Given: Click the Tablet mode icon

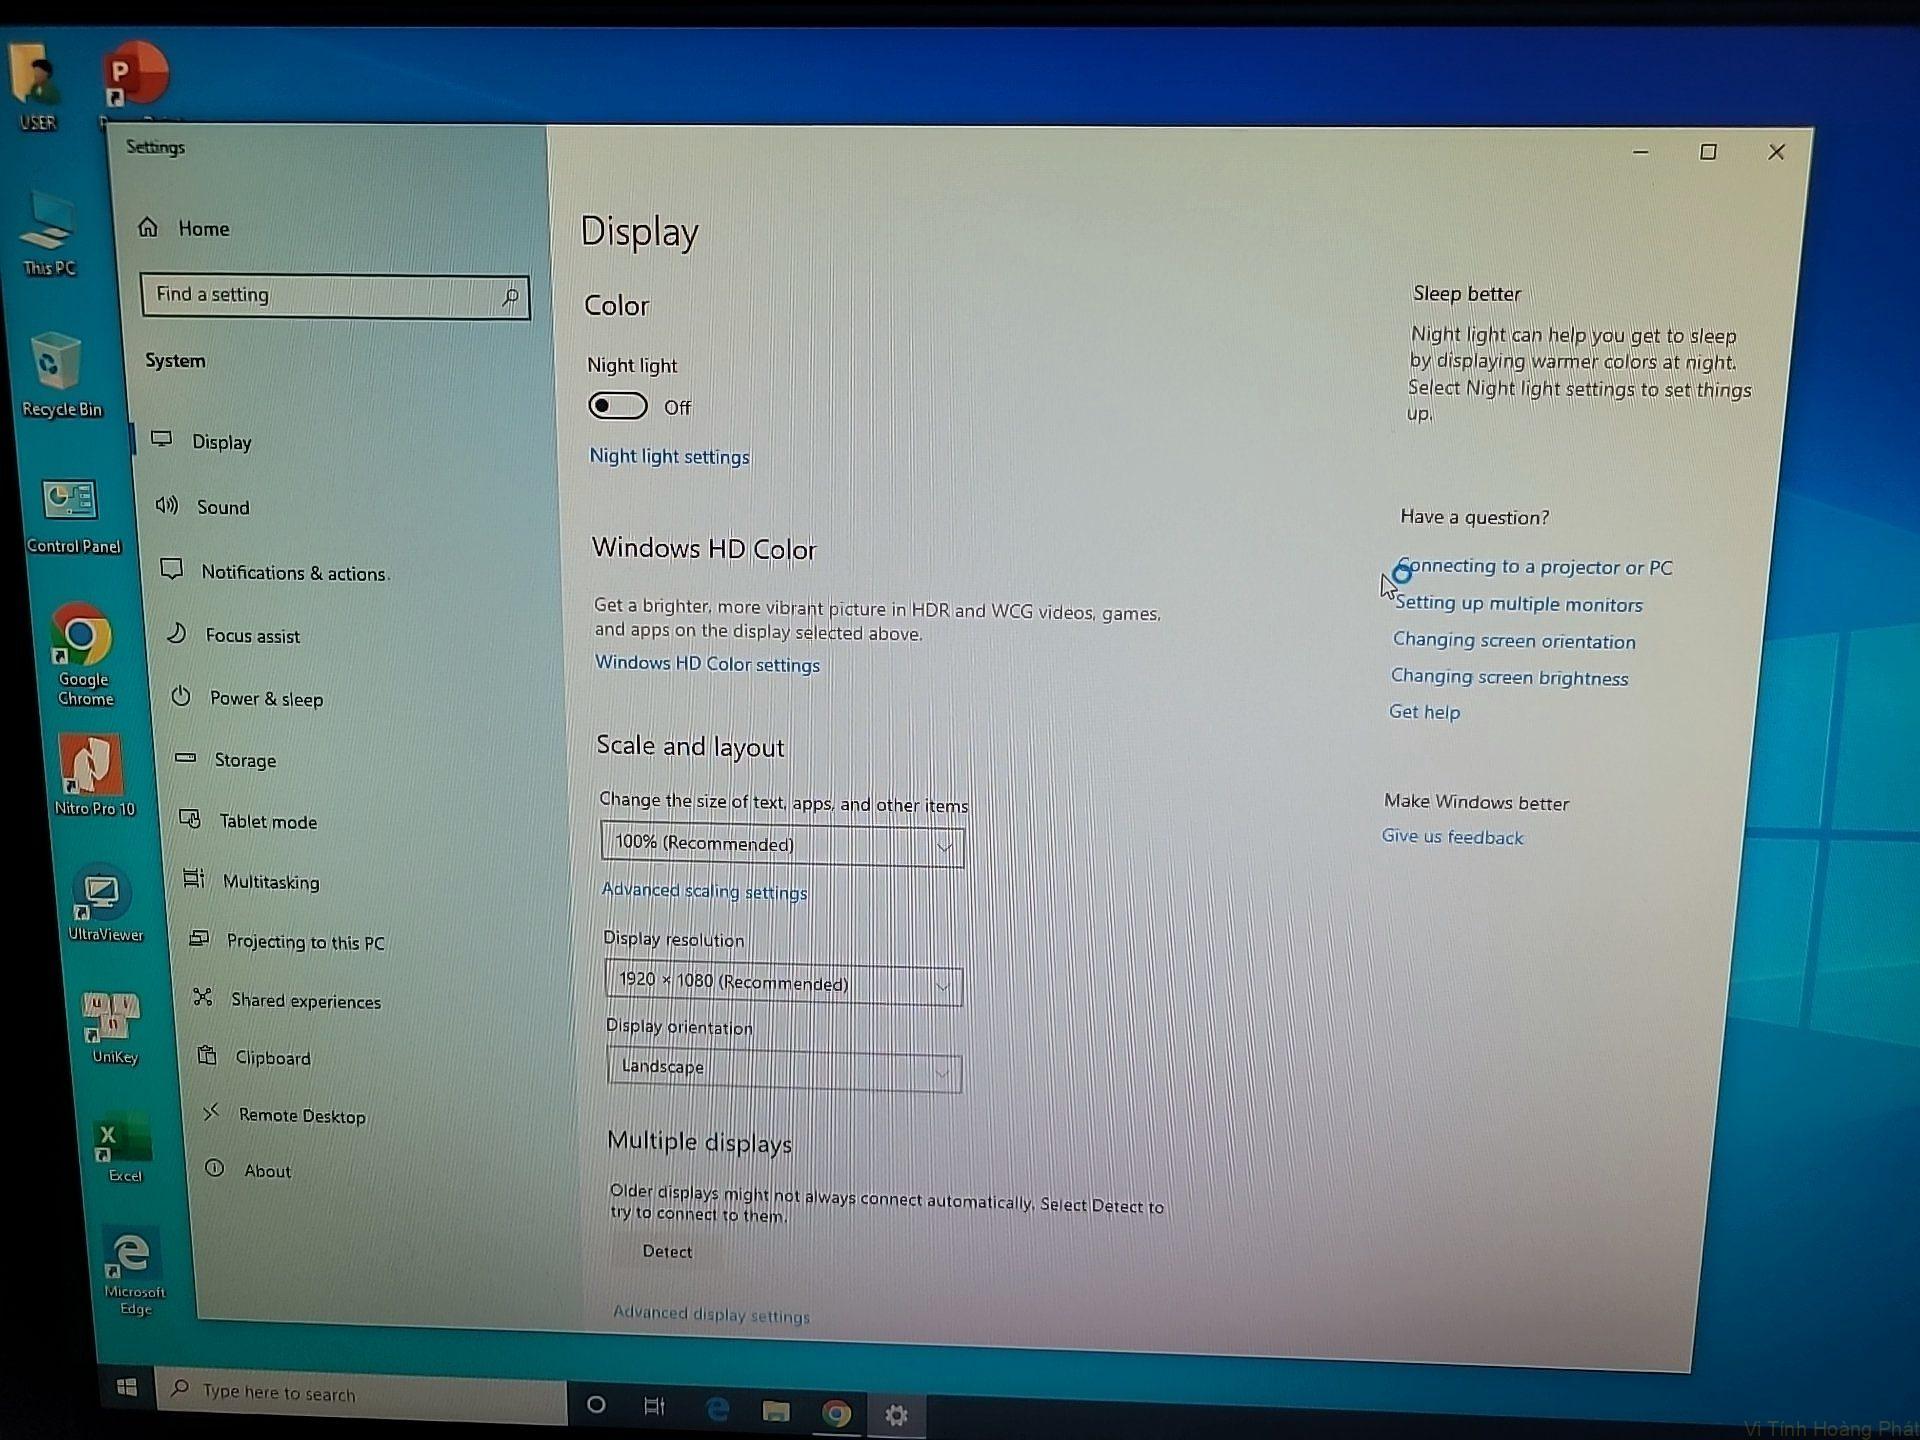Looking at the screenshot, I should (190, 819).
